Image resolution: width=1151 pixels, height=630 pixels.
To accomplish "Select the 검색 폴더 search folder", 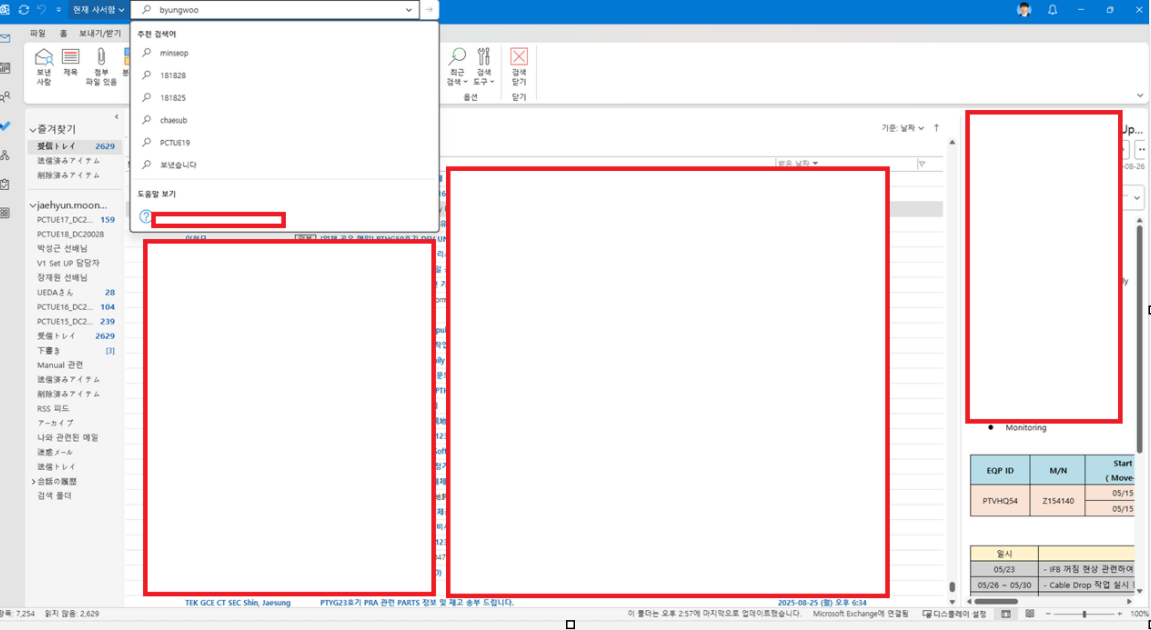I will [x=73, y=496].
